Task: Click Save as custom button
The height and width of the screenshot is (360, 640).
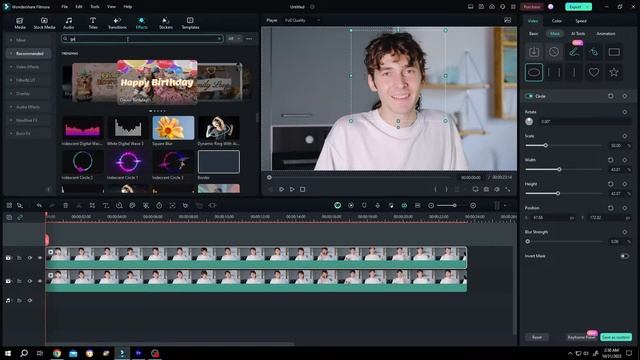Action: (616, 337)
